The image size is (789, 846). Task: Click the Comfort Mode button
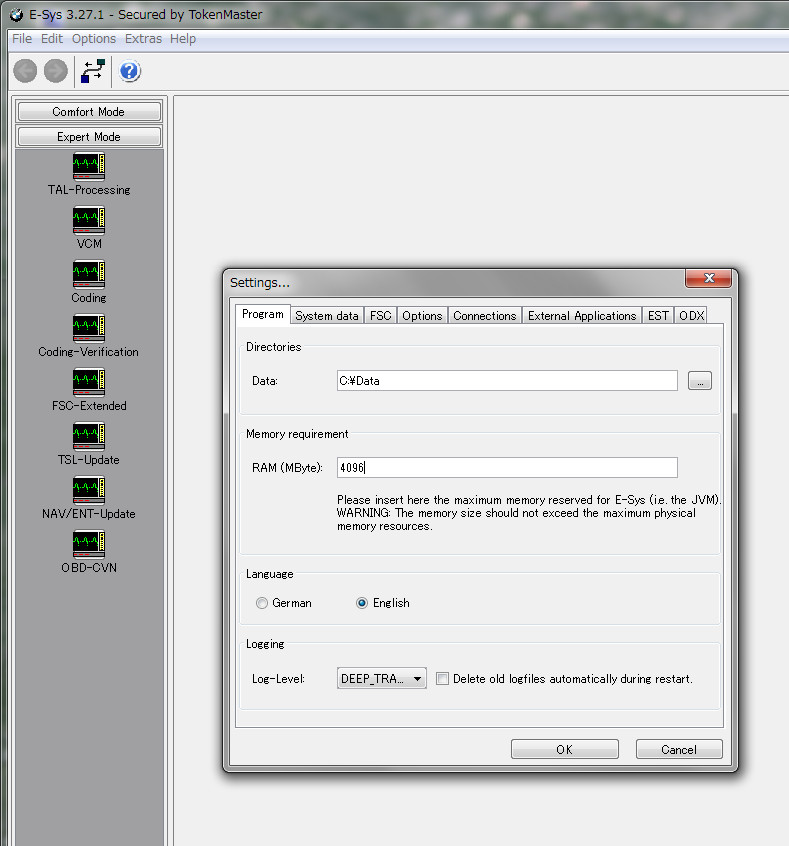coord(89,112)
